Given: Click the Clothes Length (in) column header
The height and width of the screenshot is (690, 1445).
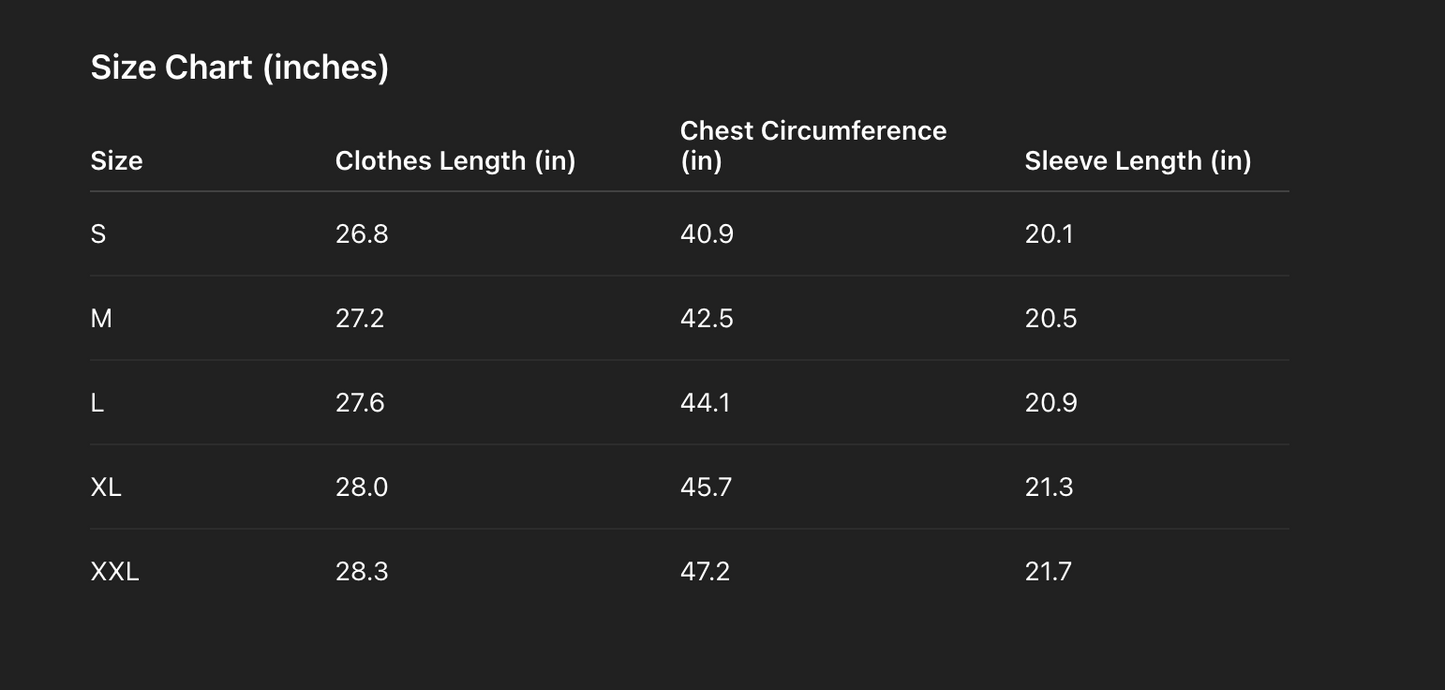Looking at the screenshot, I should pos(455,161).
